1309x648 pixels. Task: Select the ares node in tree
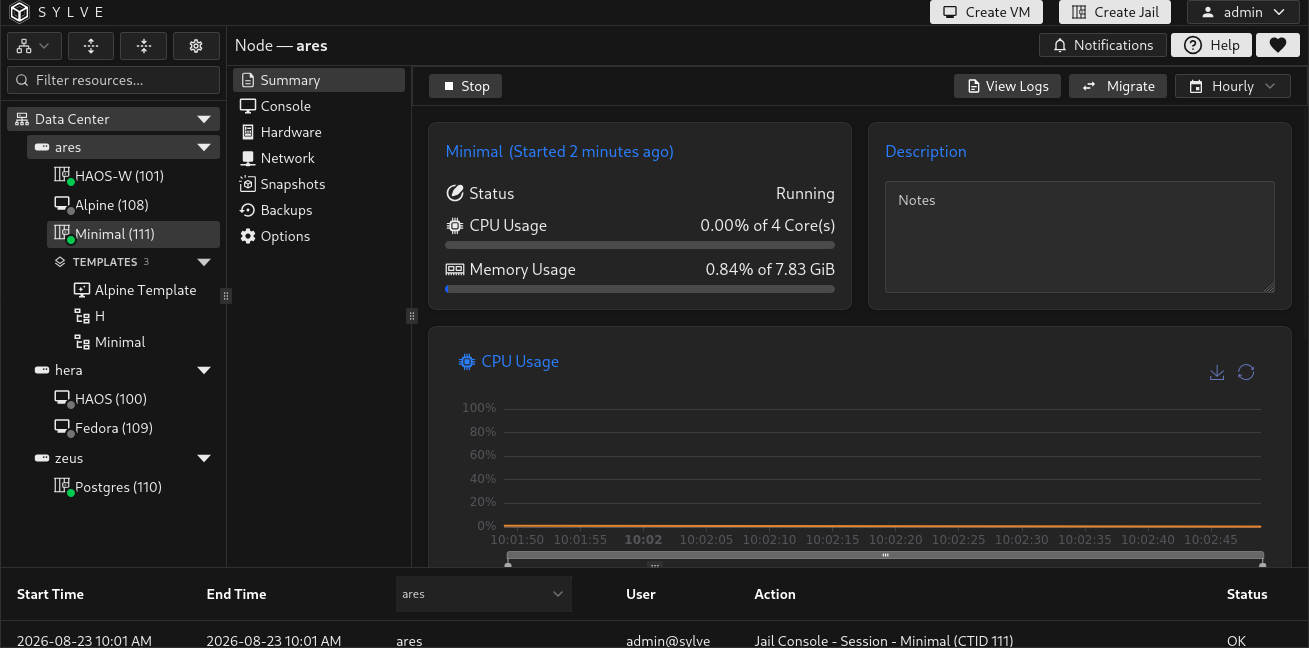pyautogui.click(x=123, y=147)
